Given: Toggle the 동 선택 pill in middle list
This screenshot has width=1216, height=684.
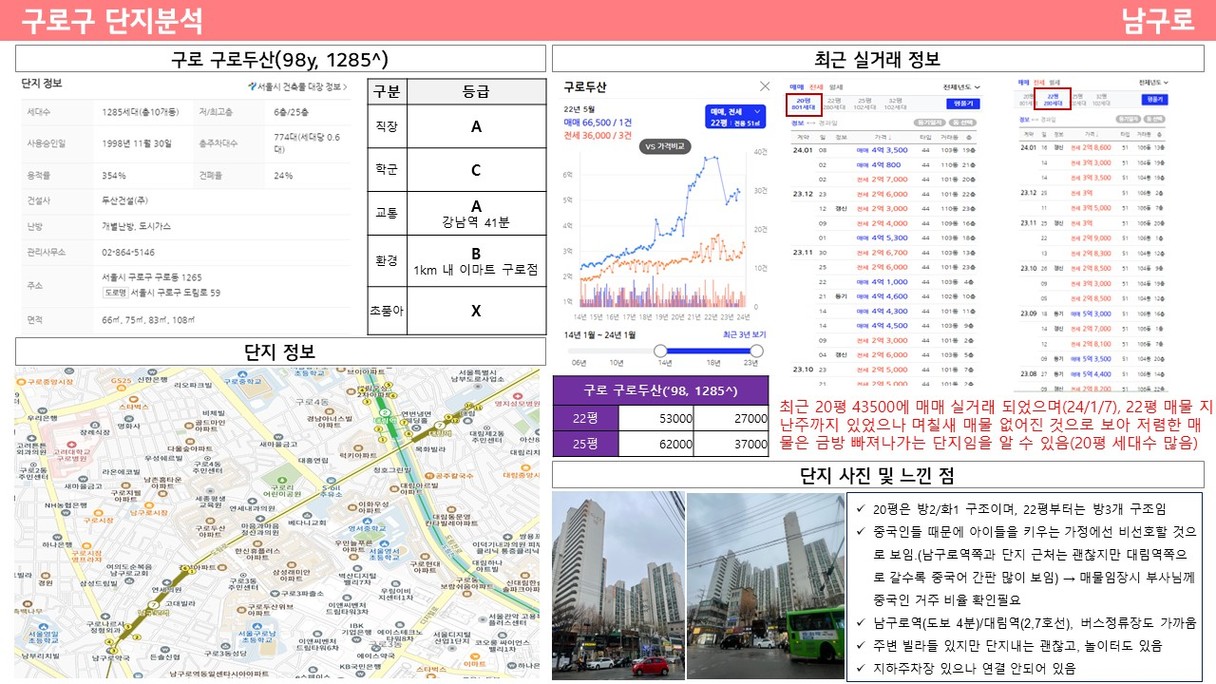Looking at the screenshot, I should (962, 123).
